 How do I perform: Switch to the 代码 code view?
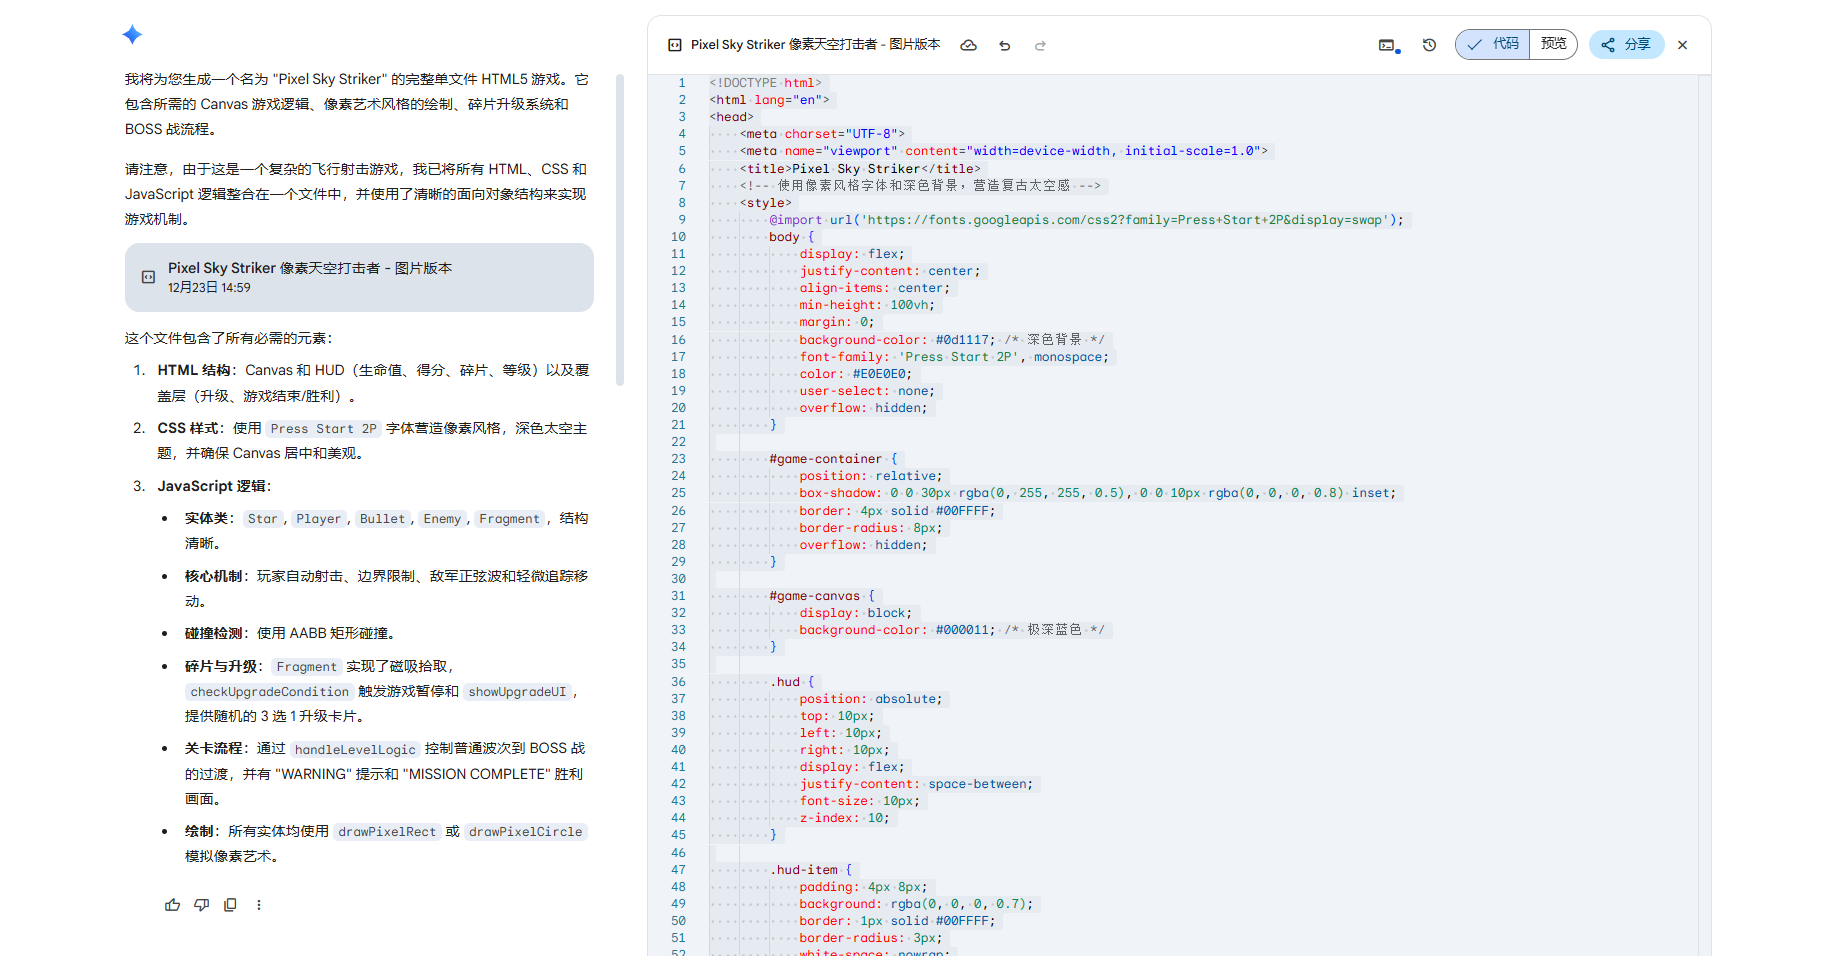(1493, 44)
